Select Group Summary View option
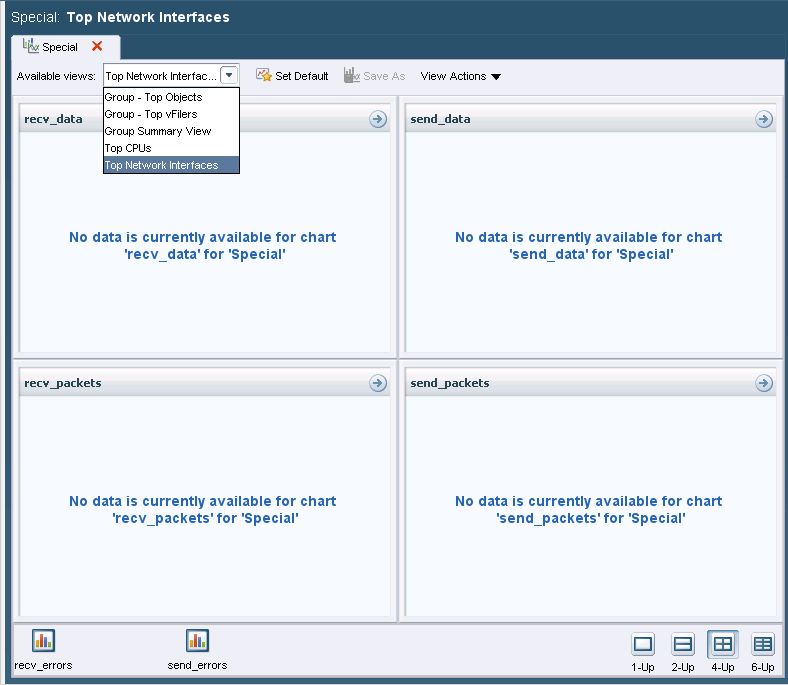 point(171,131)
